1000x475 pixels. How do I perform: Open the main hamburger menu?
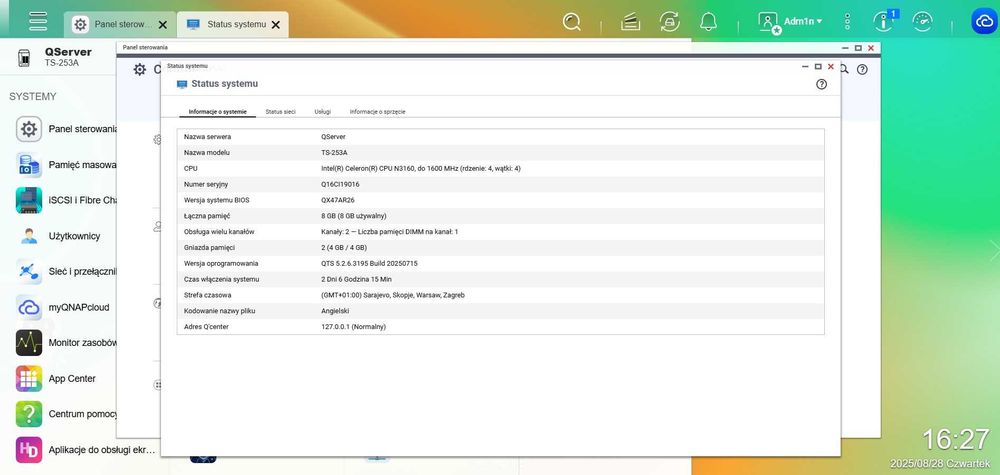tap(38, 20)
